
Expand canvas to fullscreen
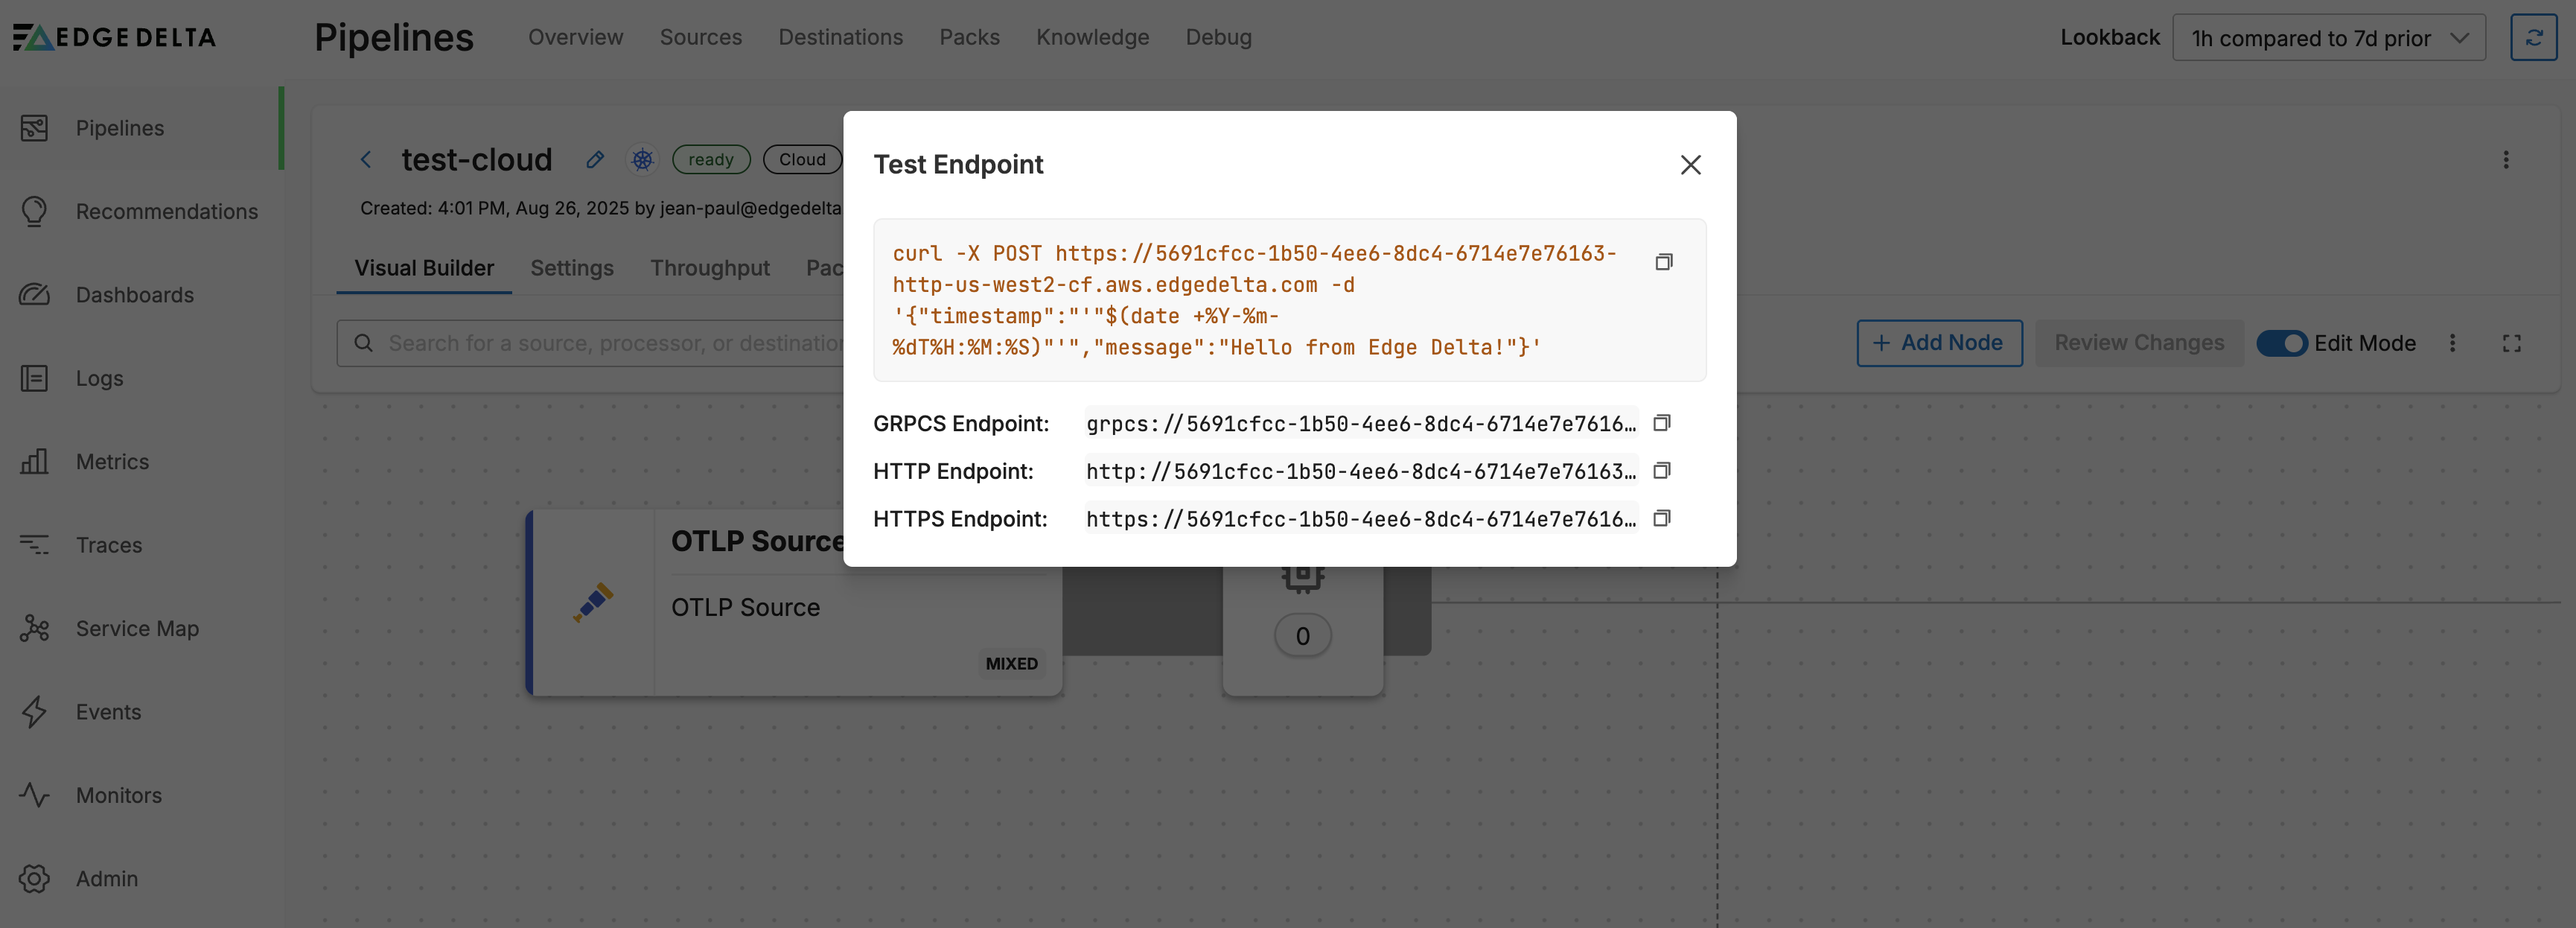2511,343
